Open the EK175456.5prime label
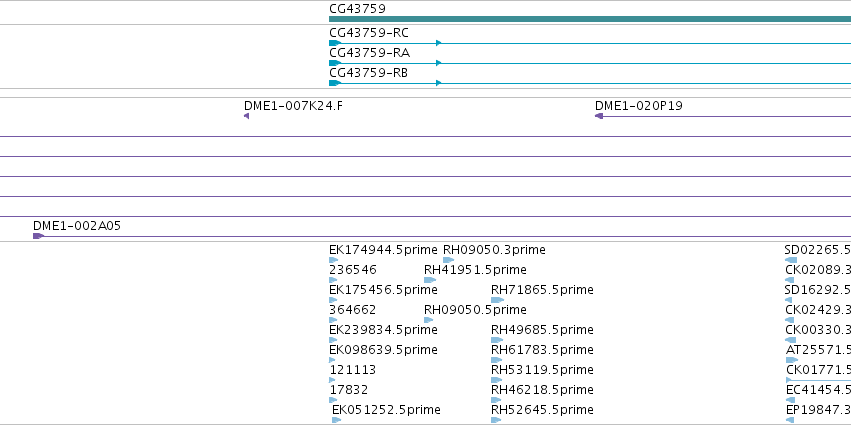Screen dimensions: 851x425 click(x=383, y=290)
